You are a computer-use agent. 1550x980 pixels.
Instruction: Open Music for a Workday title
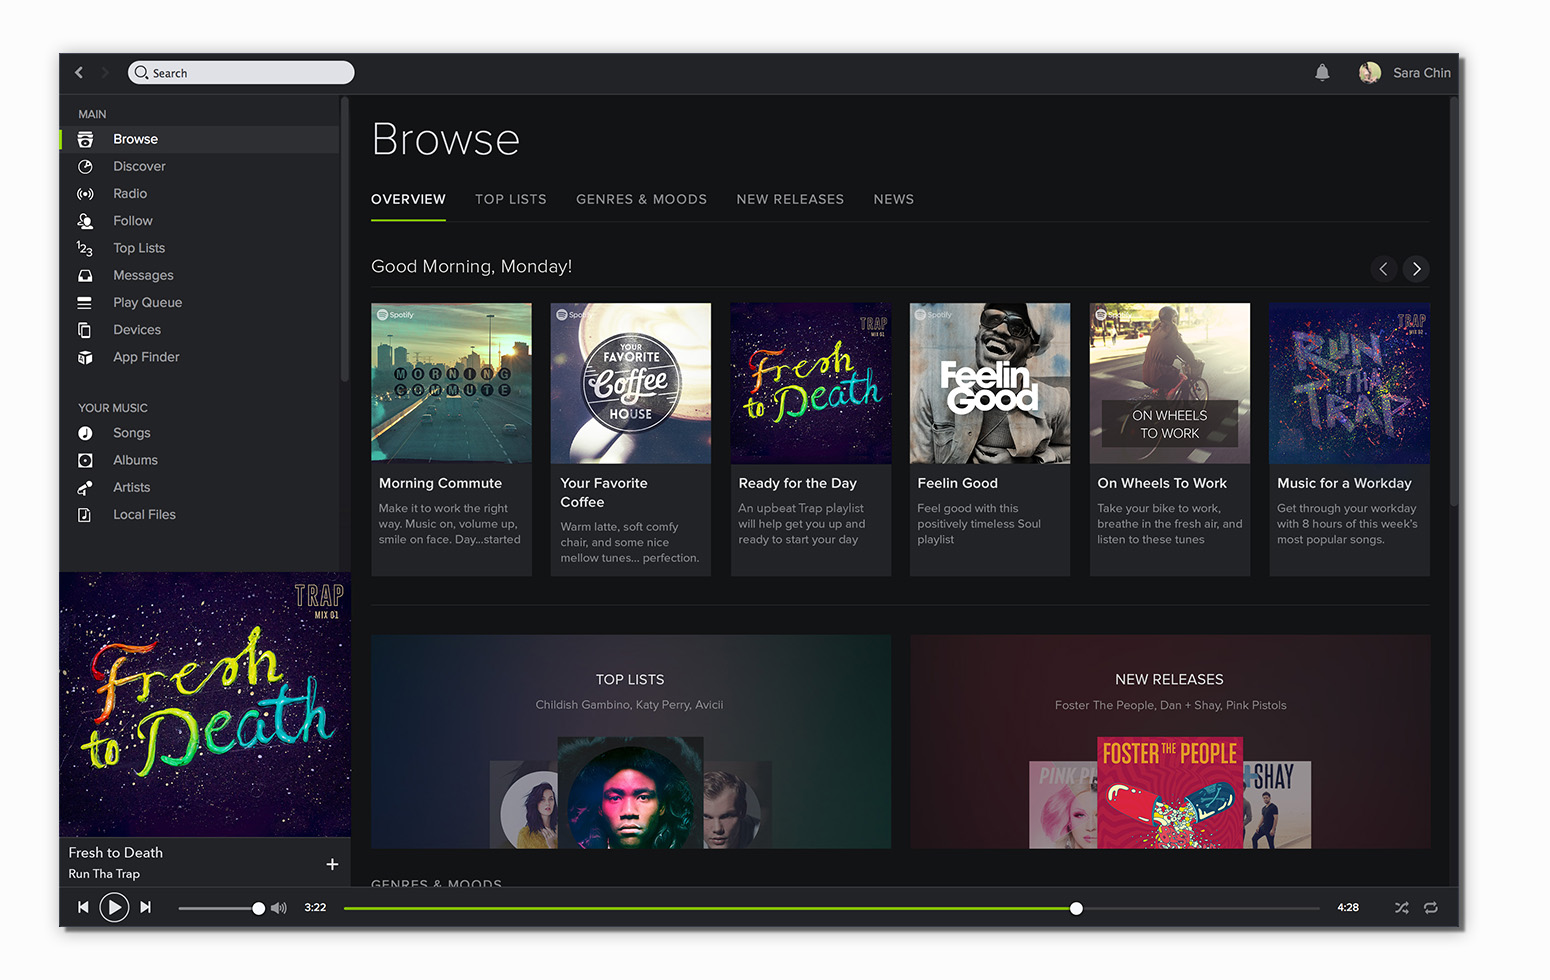click(x=1344, y=483)
